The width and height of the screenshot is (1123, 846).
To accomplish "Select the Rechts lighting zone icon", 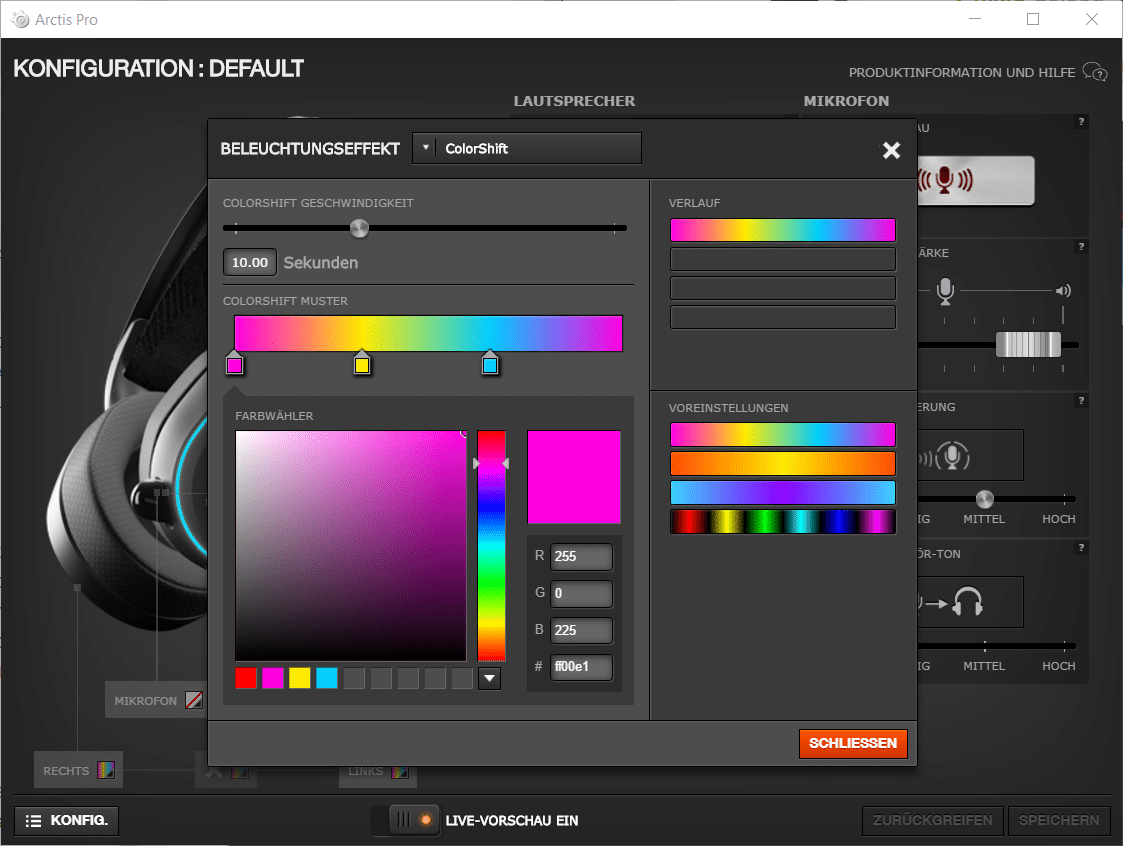I will (106, 771).
